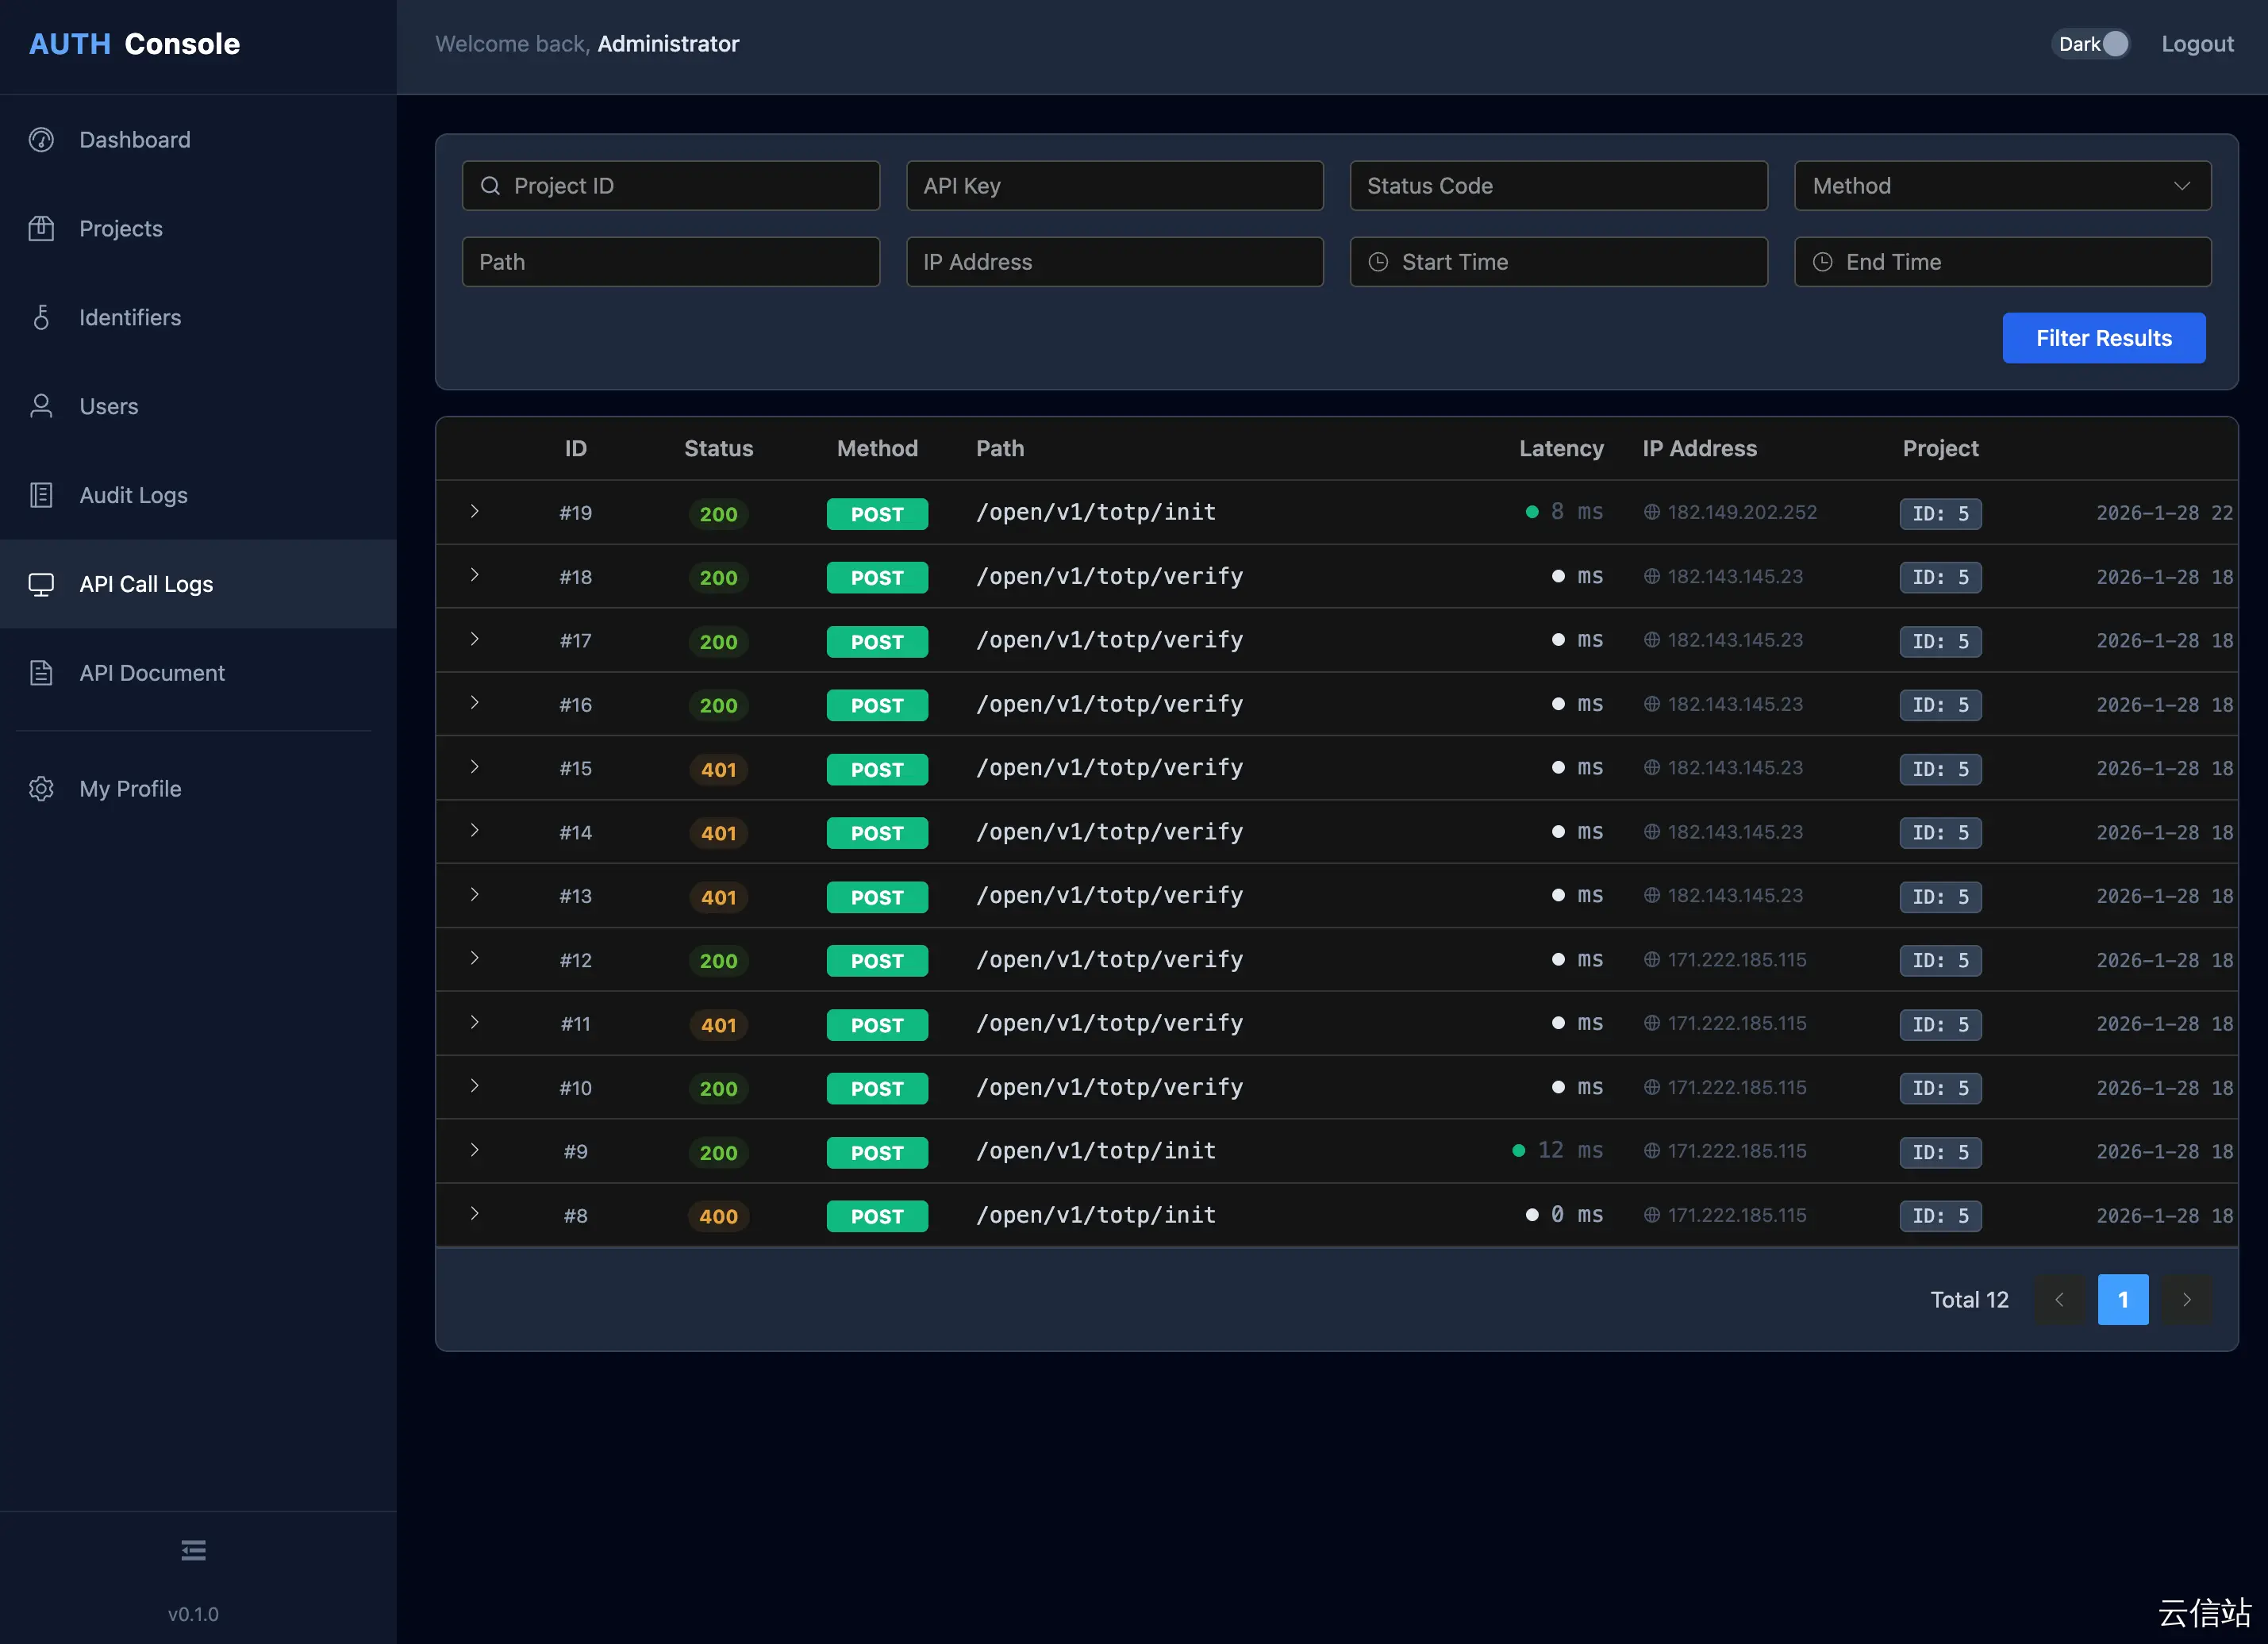Screen dimensions: 2268x1644
Task: Click the Audit Logs icon
Action: (x=41, y=495)
